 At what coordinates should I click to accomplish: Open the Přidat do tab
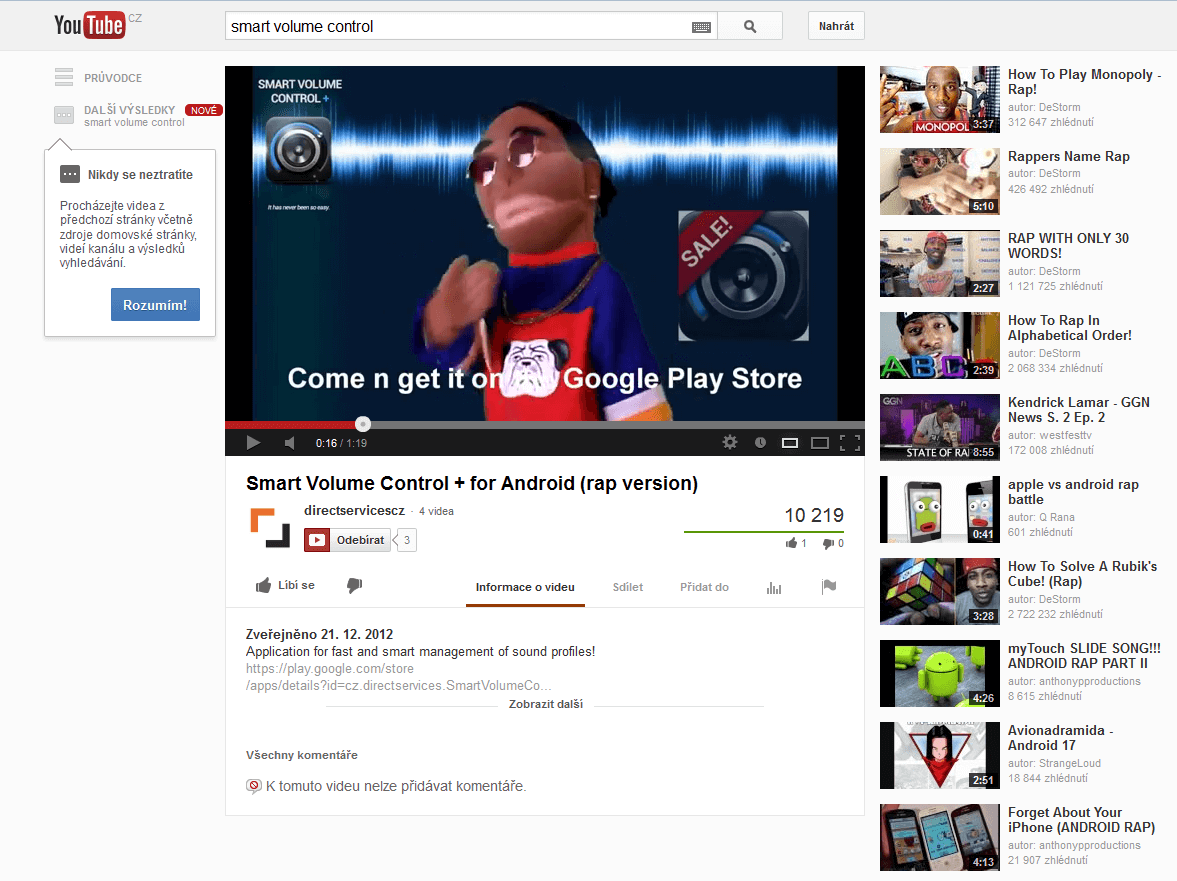click(x=704, y=587)
